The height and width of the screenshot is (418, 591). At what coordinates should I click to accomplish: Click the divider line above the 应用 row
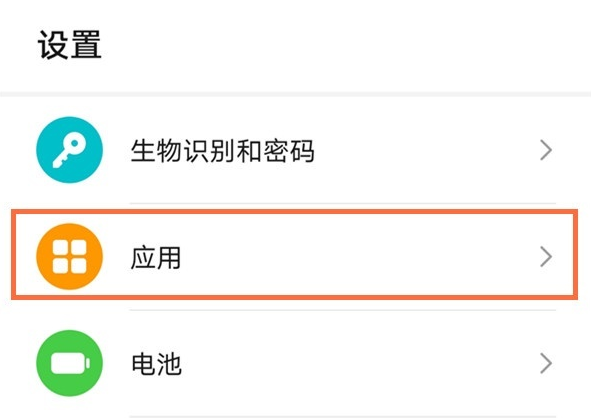[343, 204]
